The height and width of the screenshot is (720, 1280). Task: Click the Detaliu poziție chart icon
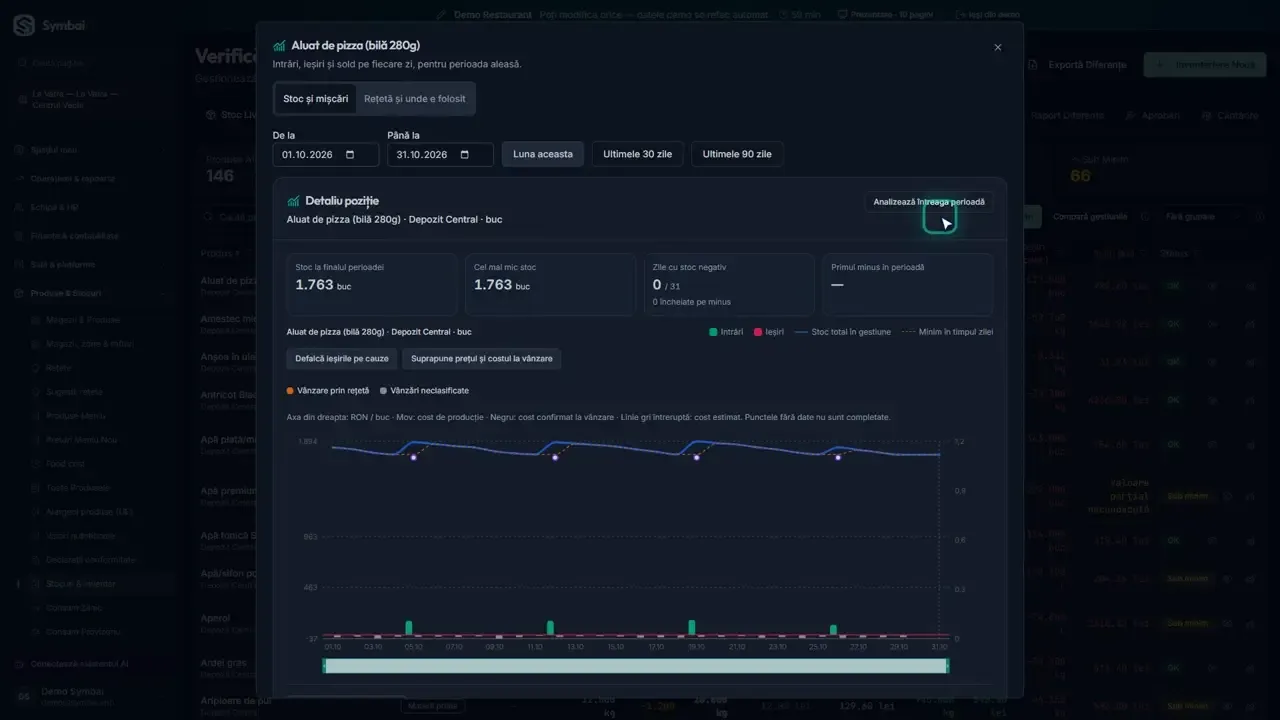[x=293, y=201]
